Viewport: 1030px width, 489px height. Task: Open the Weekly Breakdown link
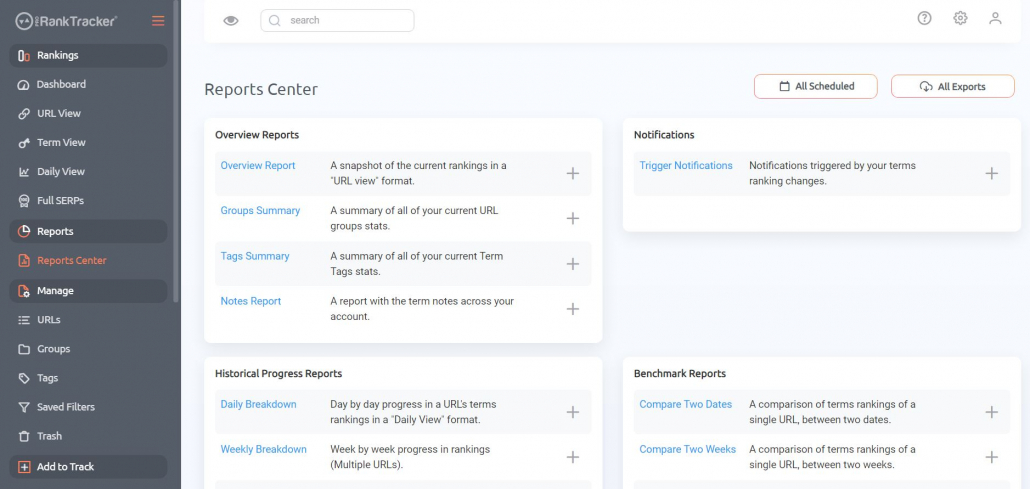click(263, 450)
